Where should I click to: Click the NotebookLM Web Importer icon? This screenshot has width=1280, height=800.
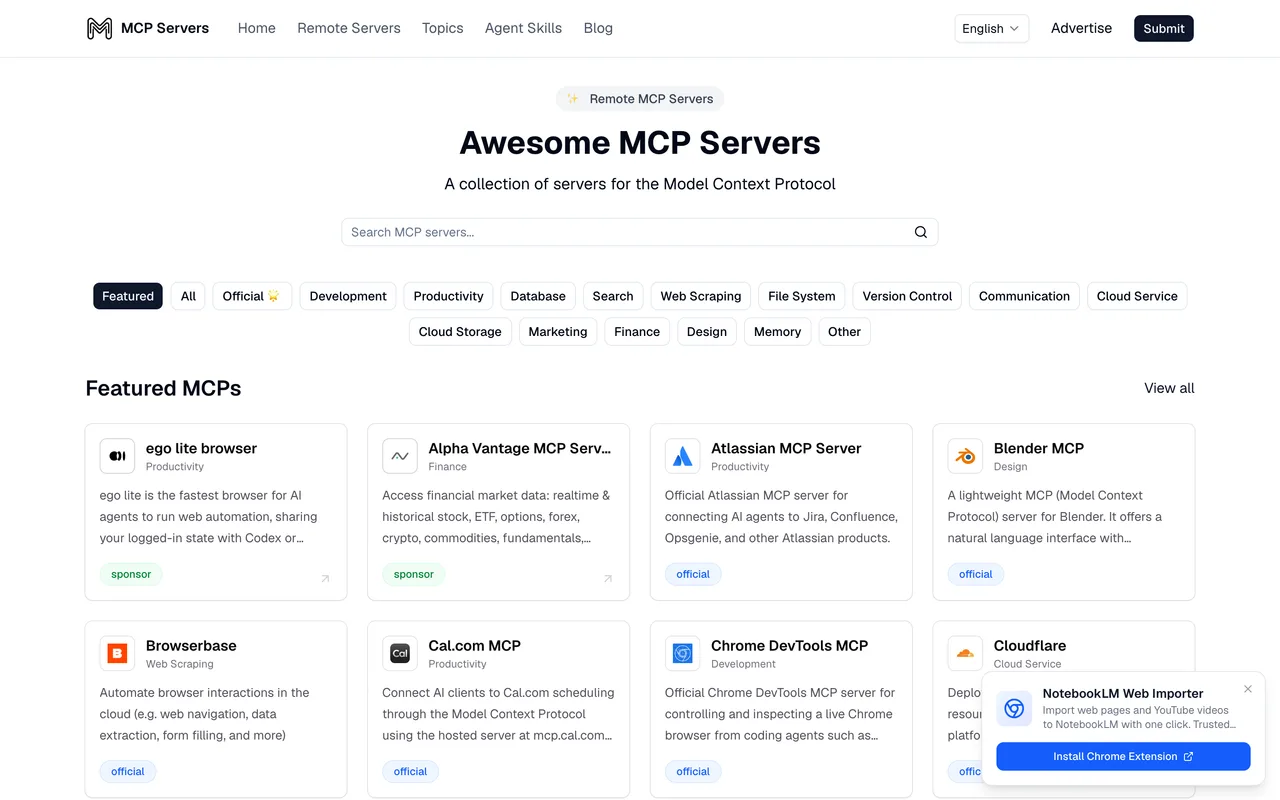click(x=1014, y=708)
